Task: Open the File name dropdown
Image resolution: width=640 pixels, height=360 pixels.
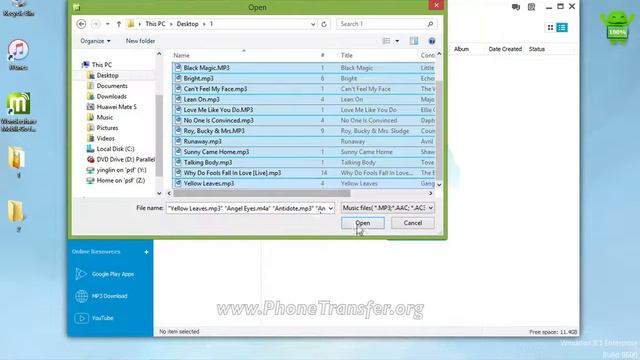Action: click(x=331, y=208)
